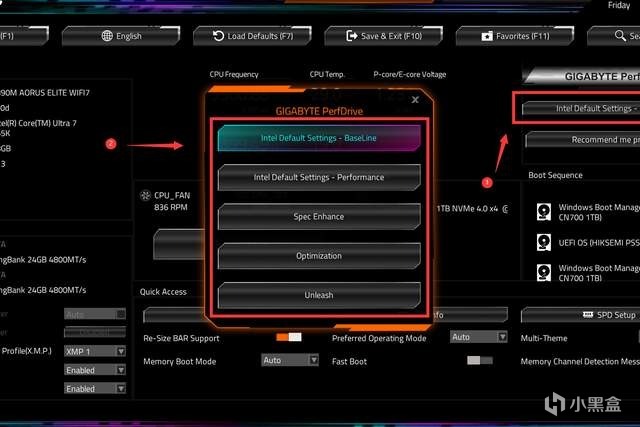Open the greyed Auto dropdown above XMP
The width and height of the screenshot is (640, 427).
click(x=95, y=314)
